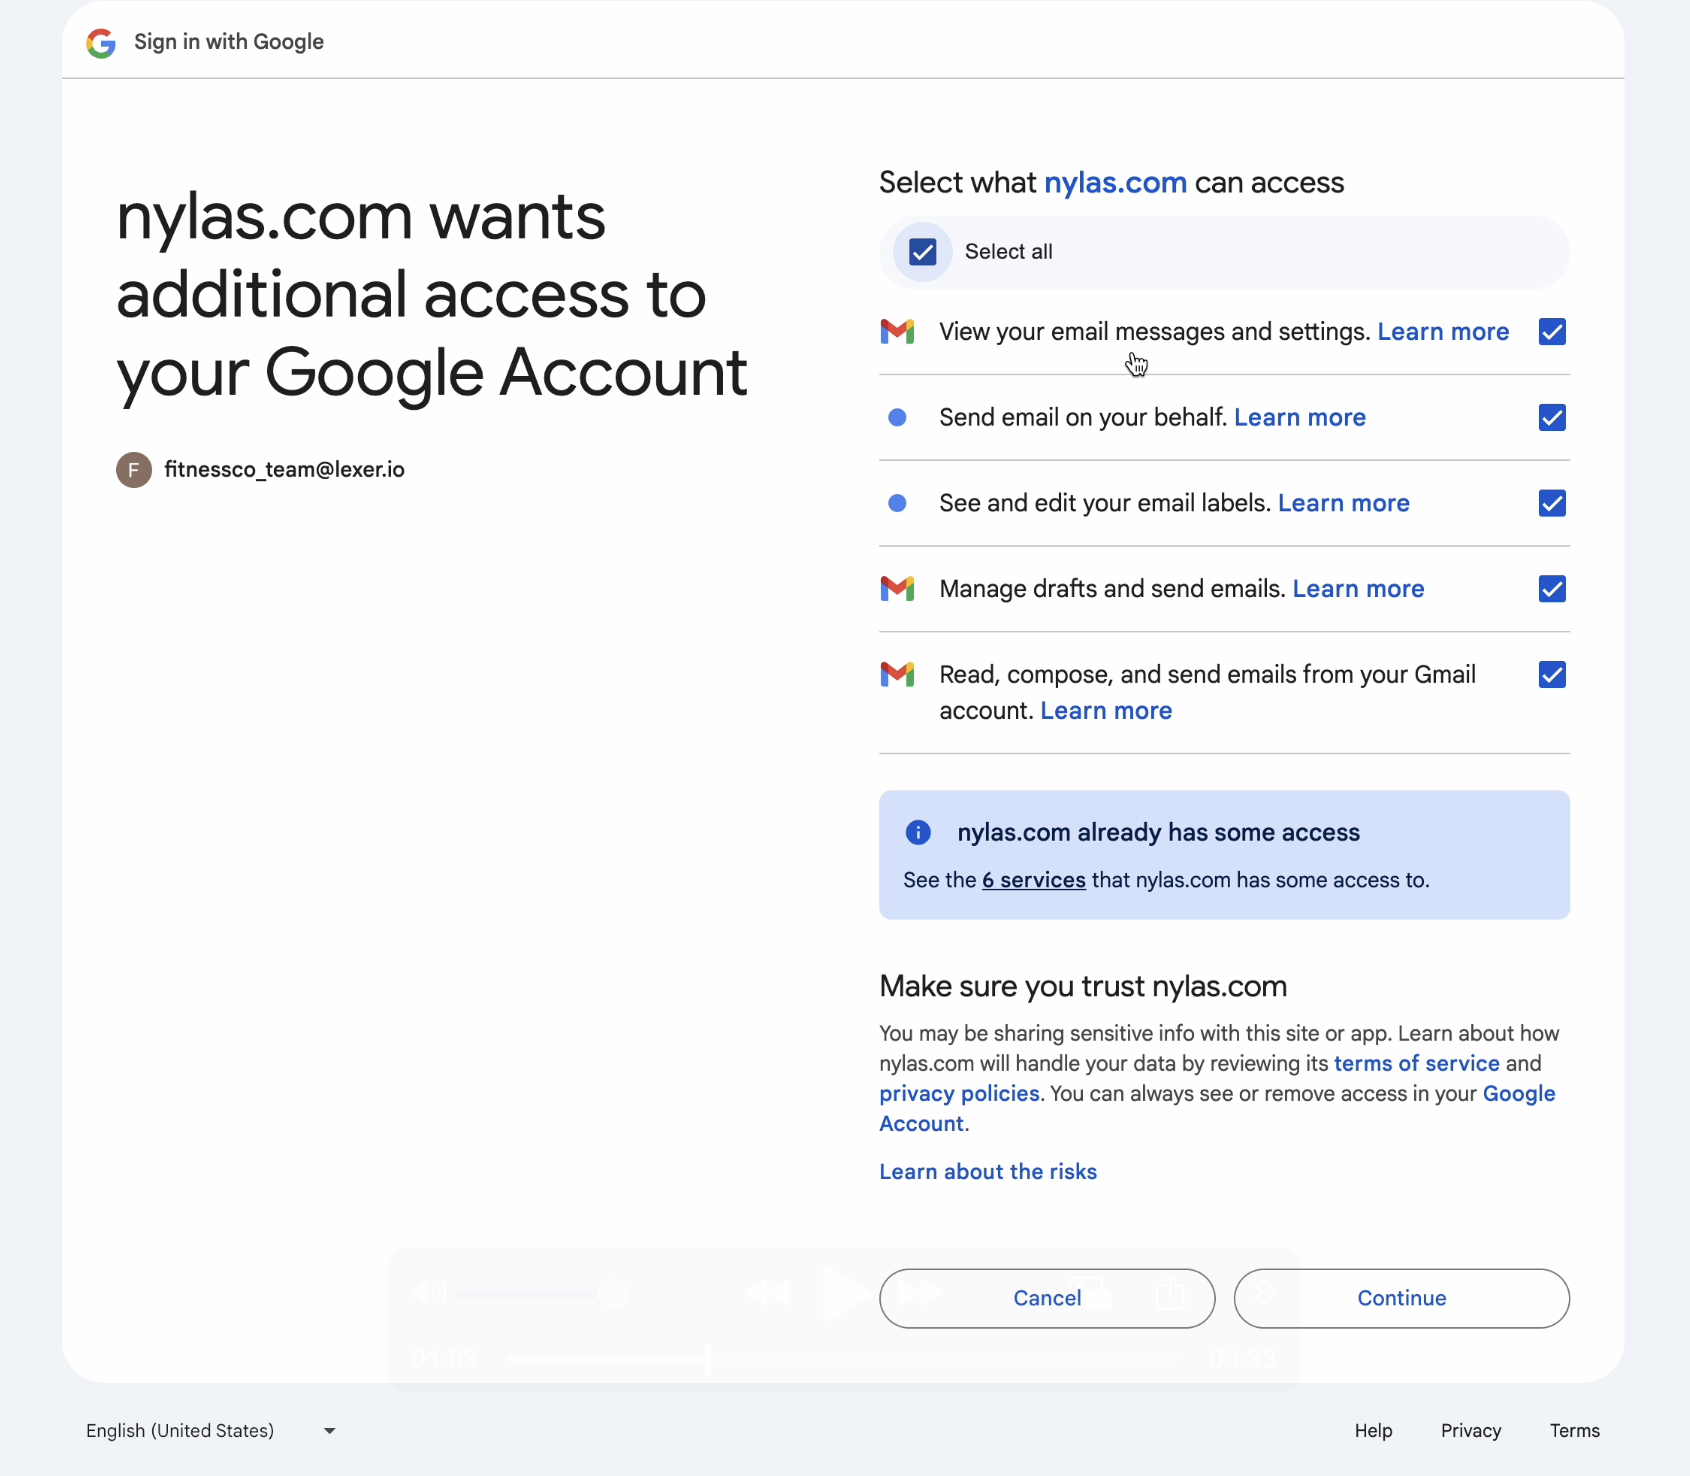
Task: Click Learn about the risks link
Action: 988,1172
